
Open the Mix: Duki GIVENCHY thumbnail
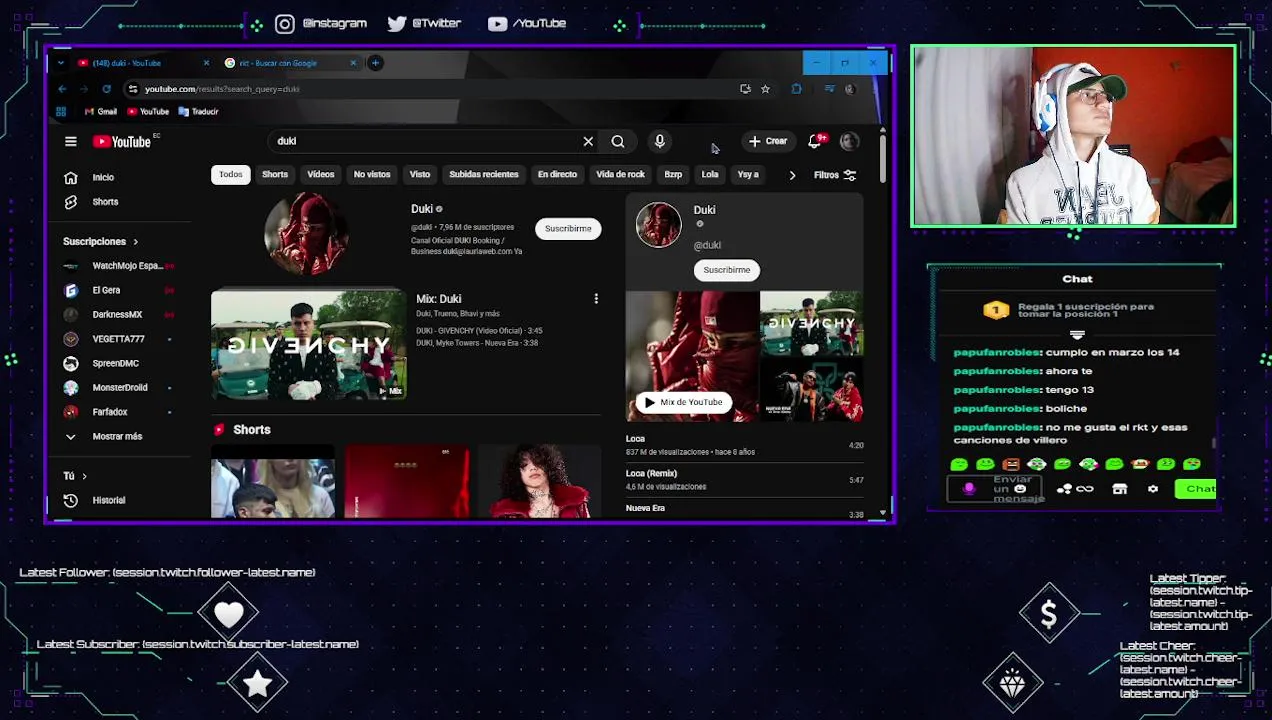click(309, 345)
